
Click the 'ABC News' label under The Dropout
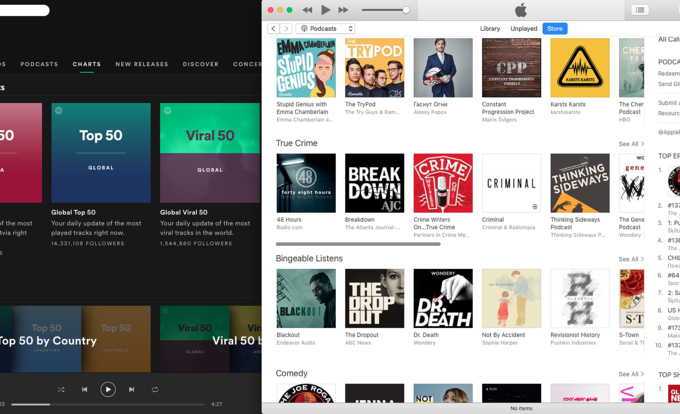pyautogui.click(x=358, y=343)
